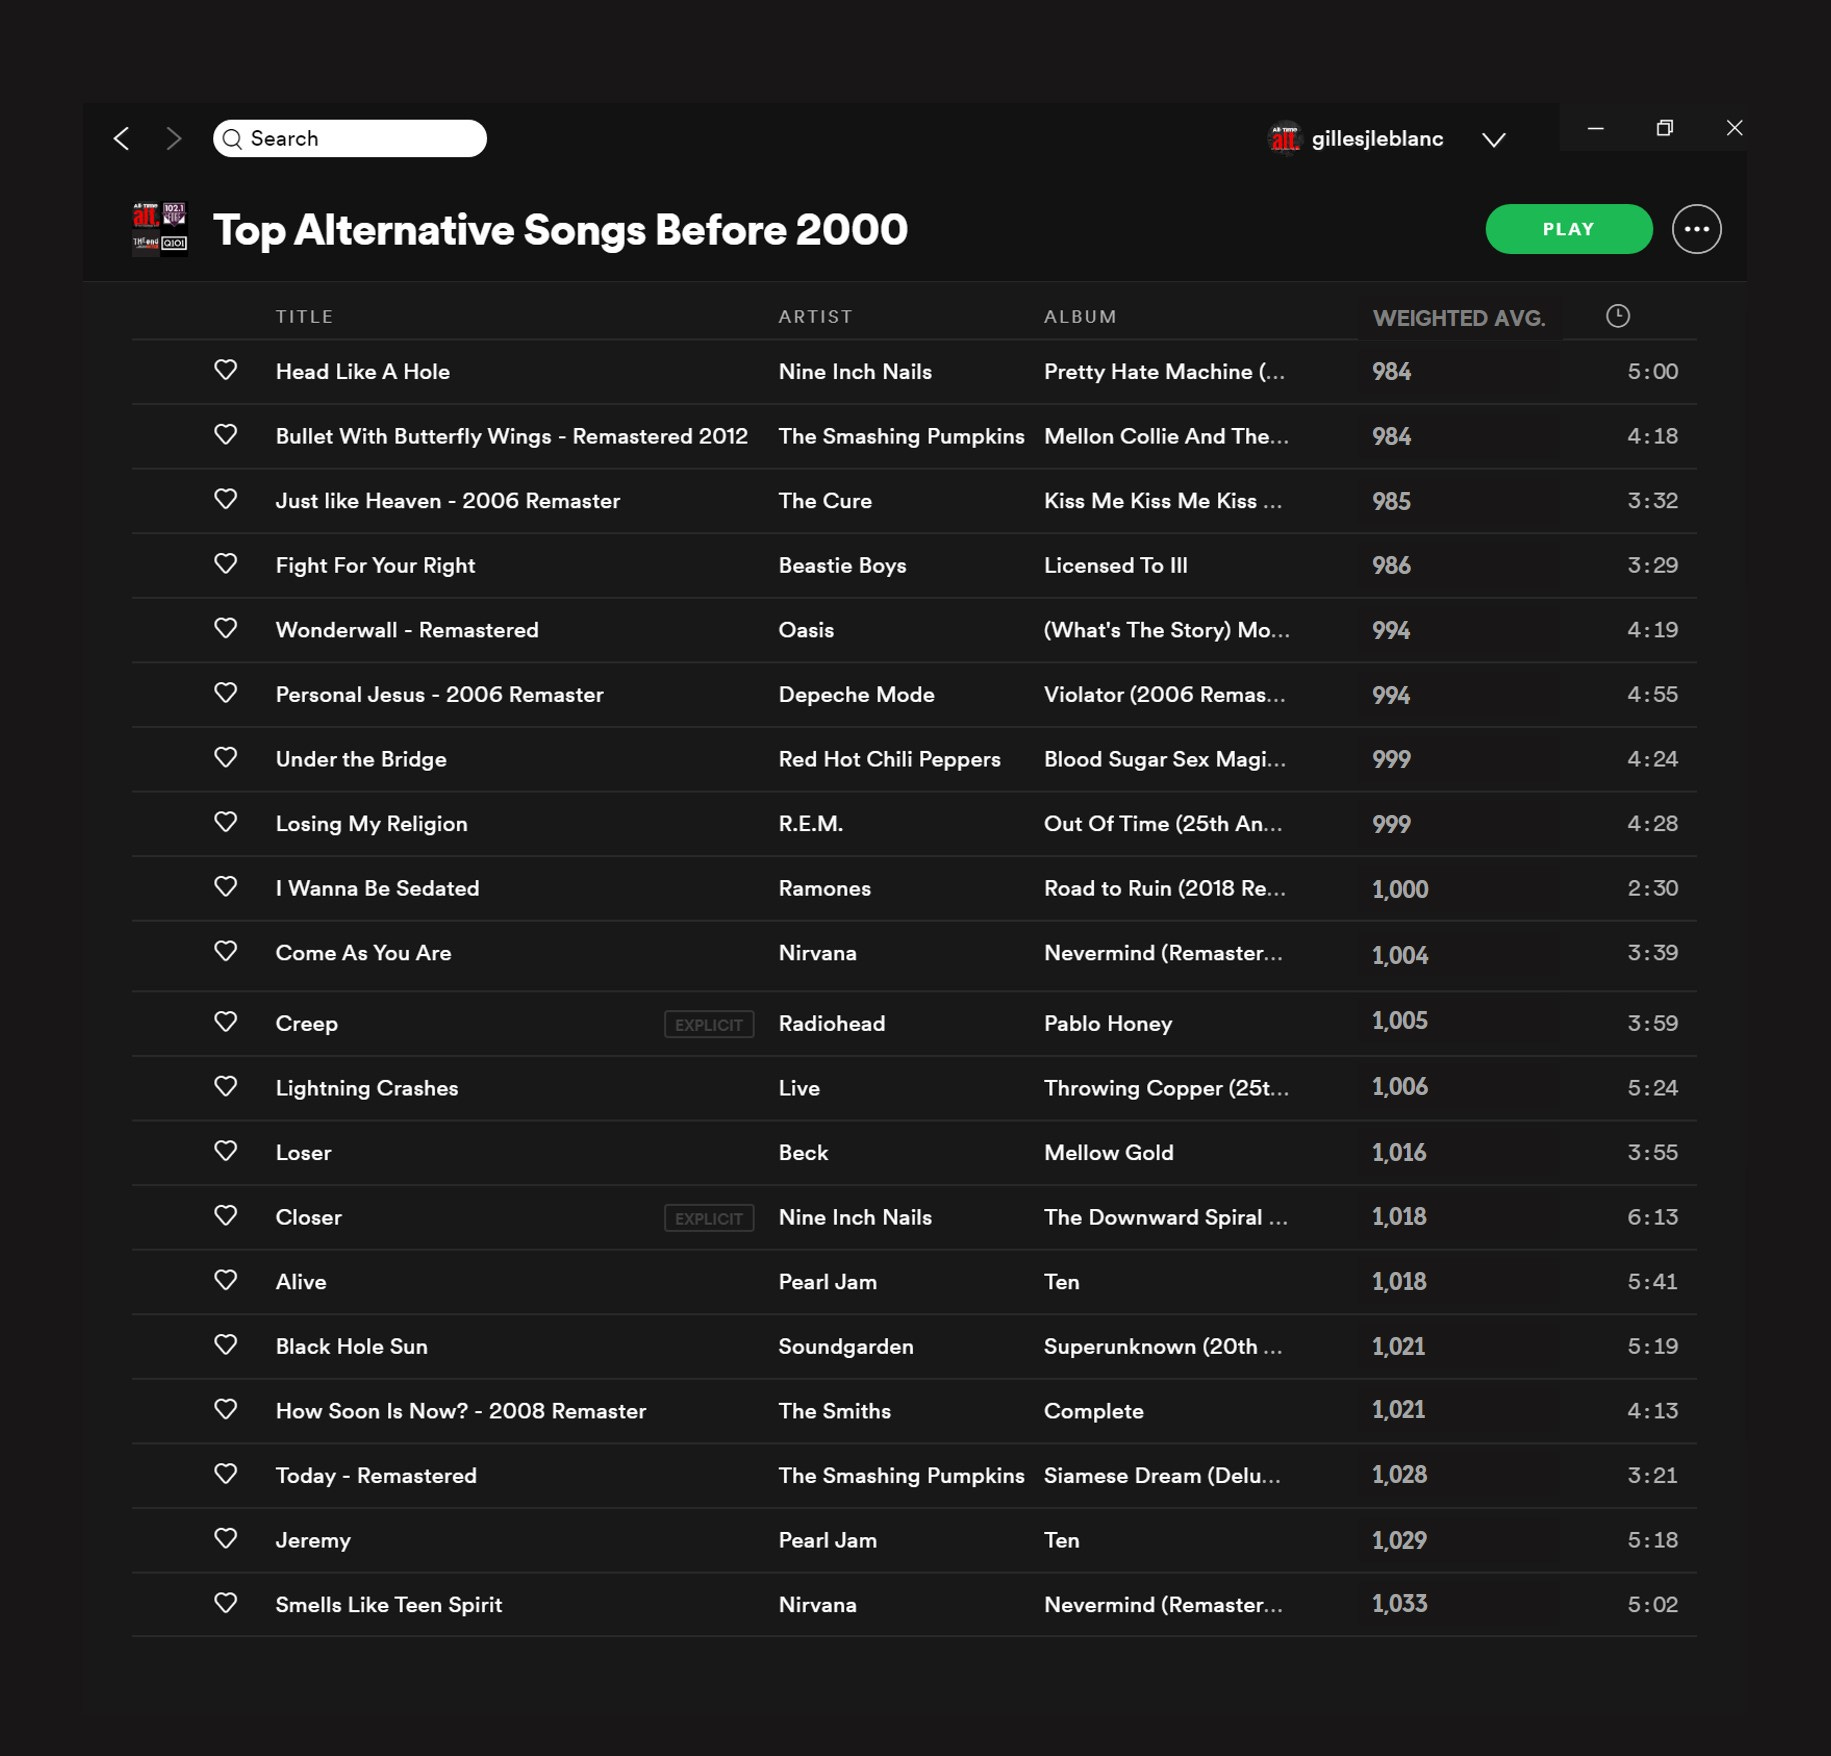This screenshot has width=1831, height=1756.
Task: Open artist Red Hot Chili Peppers
Action: click(x=889, y=760)
